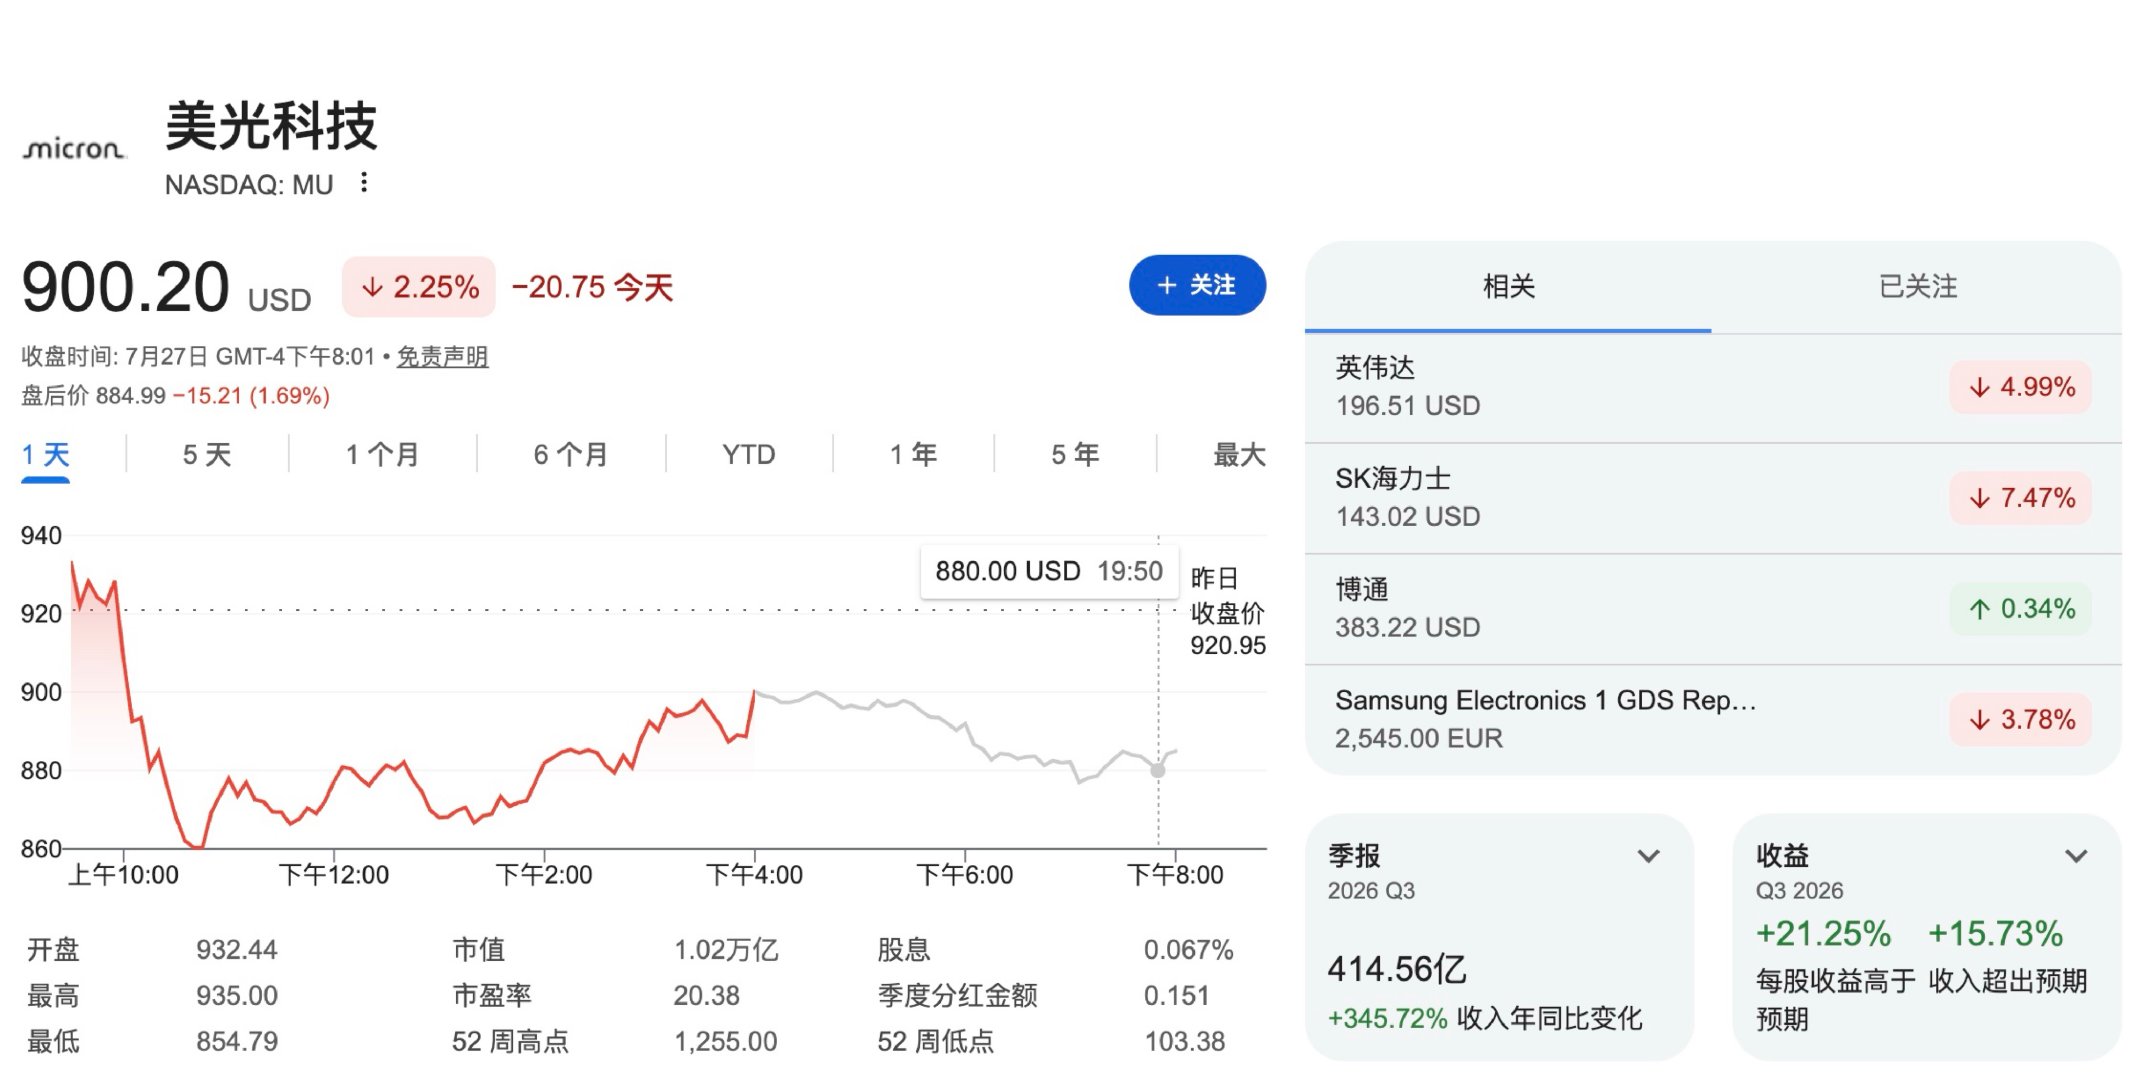
Task: Select the 最大 time range tab
Action: point(1239,455)
